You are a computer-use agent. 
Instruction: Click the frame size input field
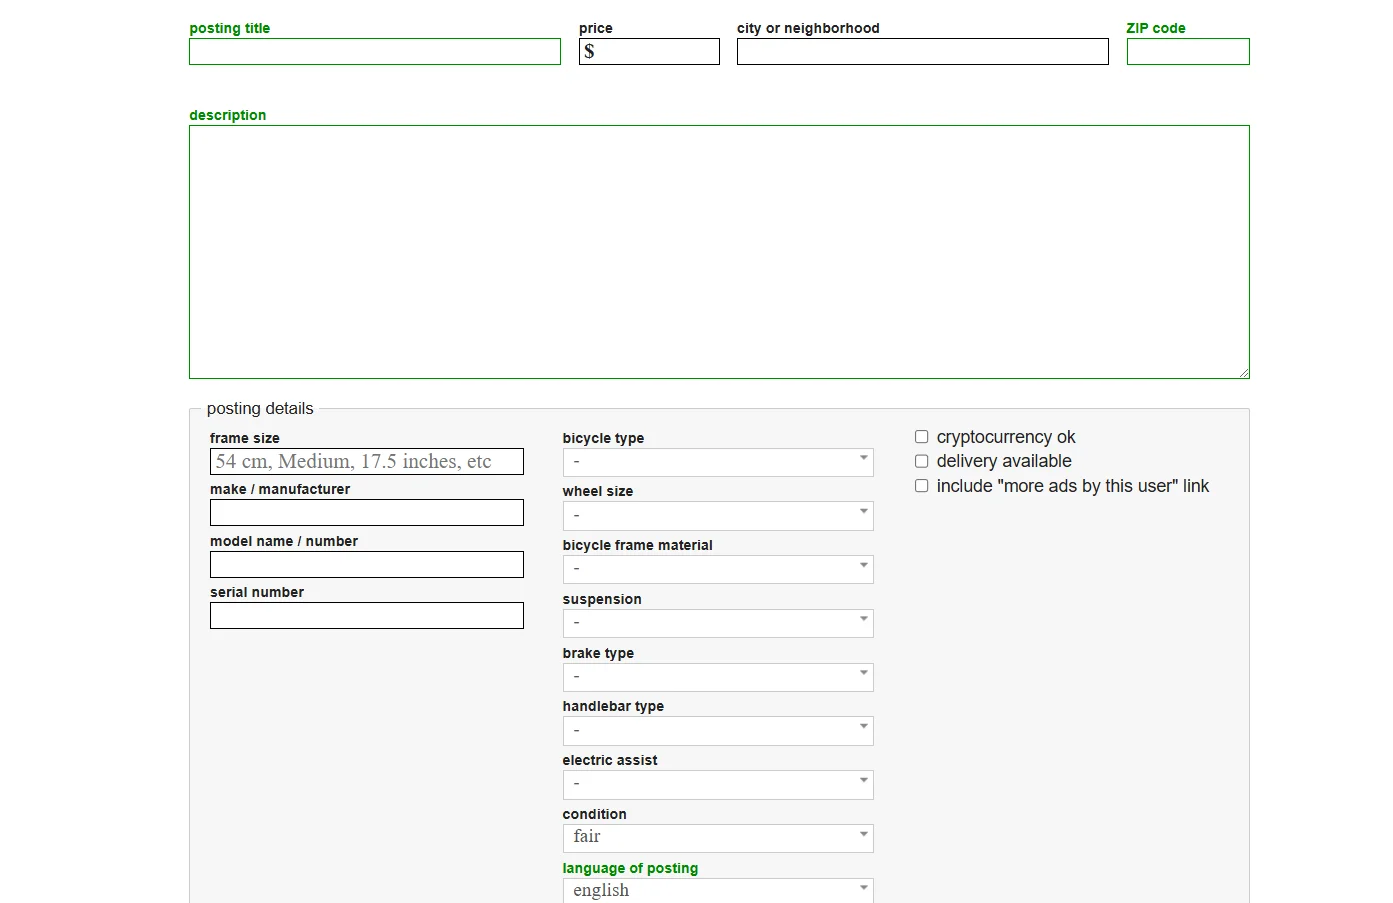click(x=366, y=462)
